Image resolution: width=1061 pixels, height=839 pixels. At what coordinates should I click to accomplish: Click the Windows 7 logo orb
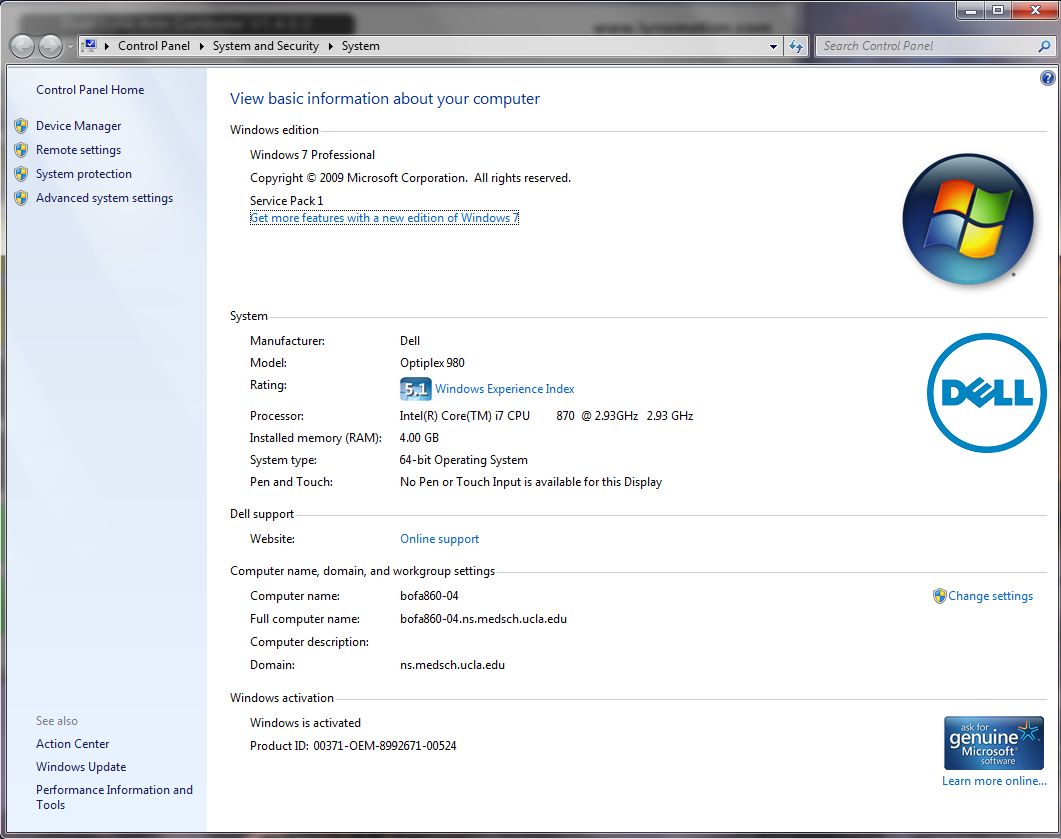pyautogui.click(x=968, y=219)
